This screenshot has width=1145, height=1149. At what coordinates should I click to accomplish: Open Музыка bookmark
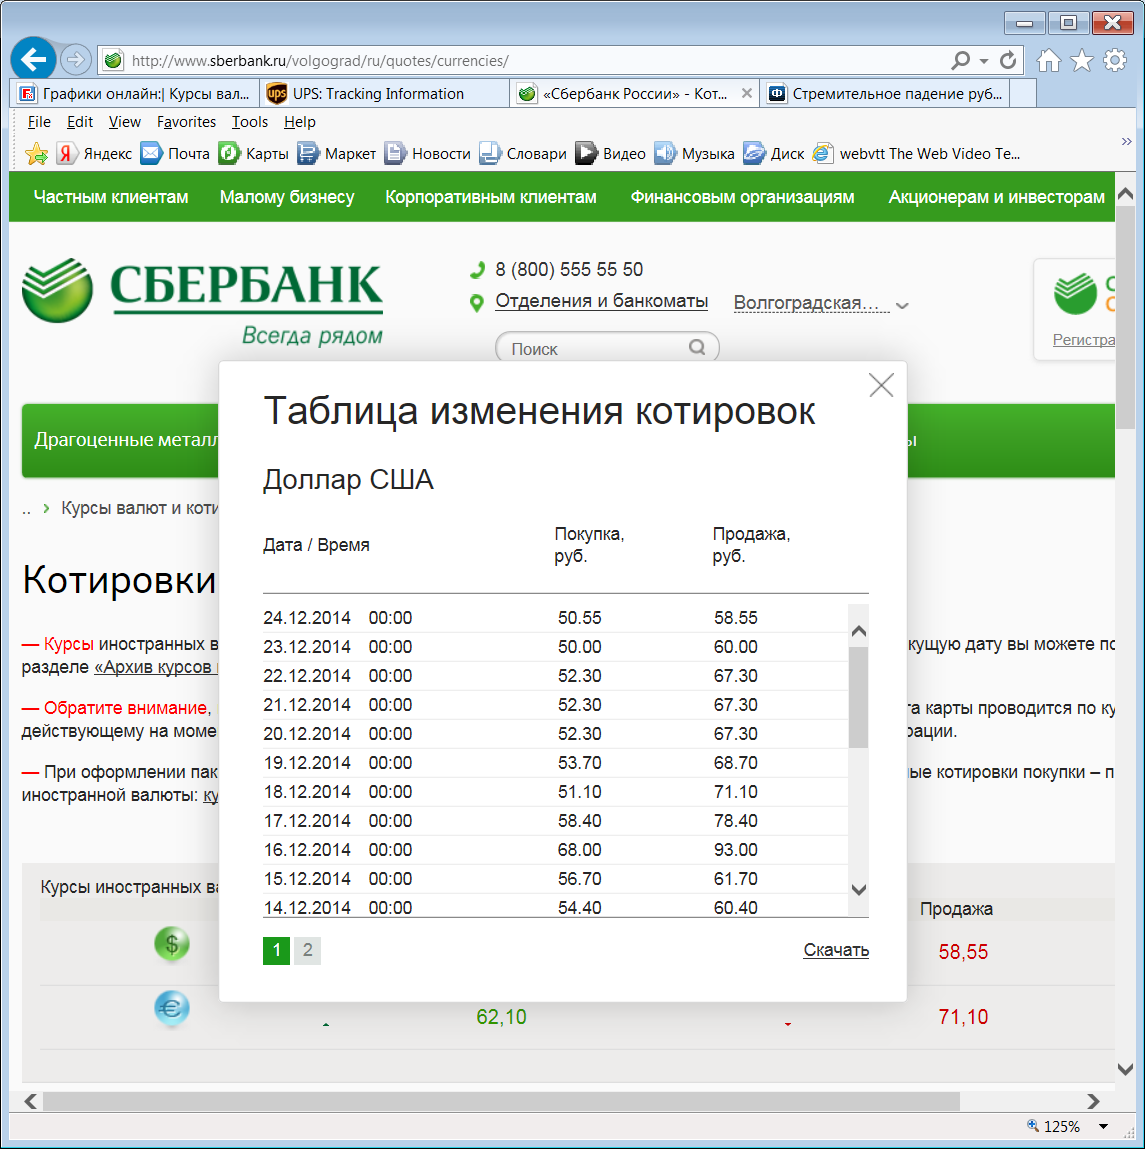[x=694, y=154]
